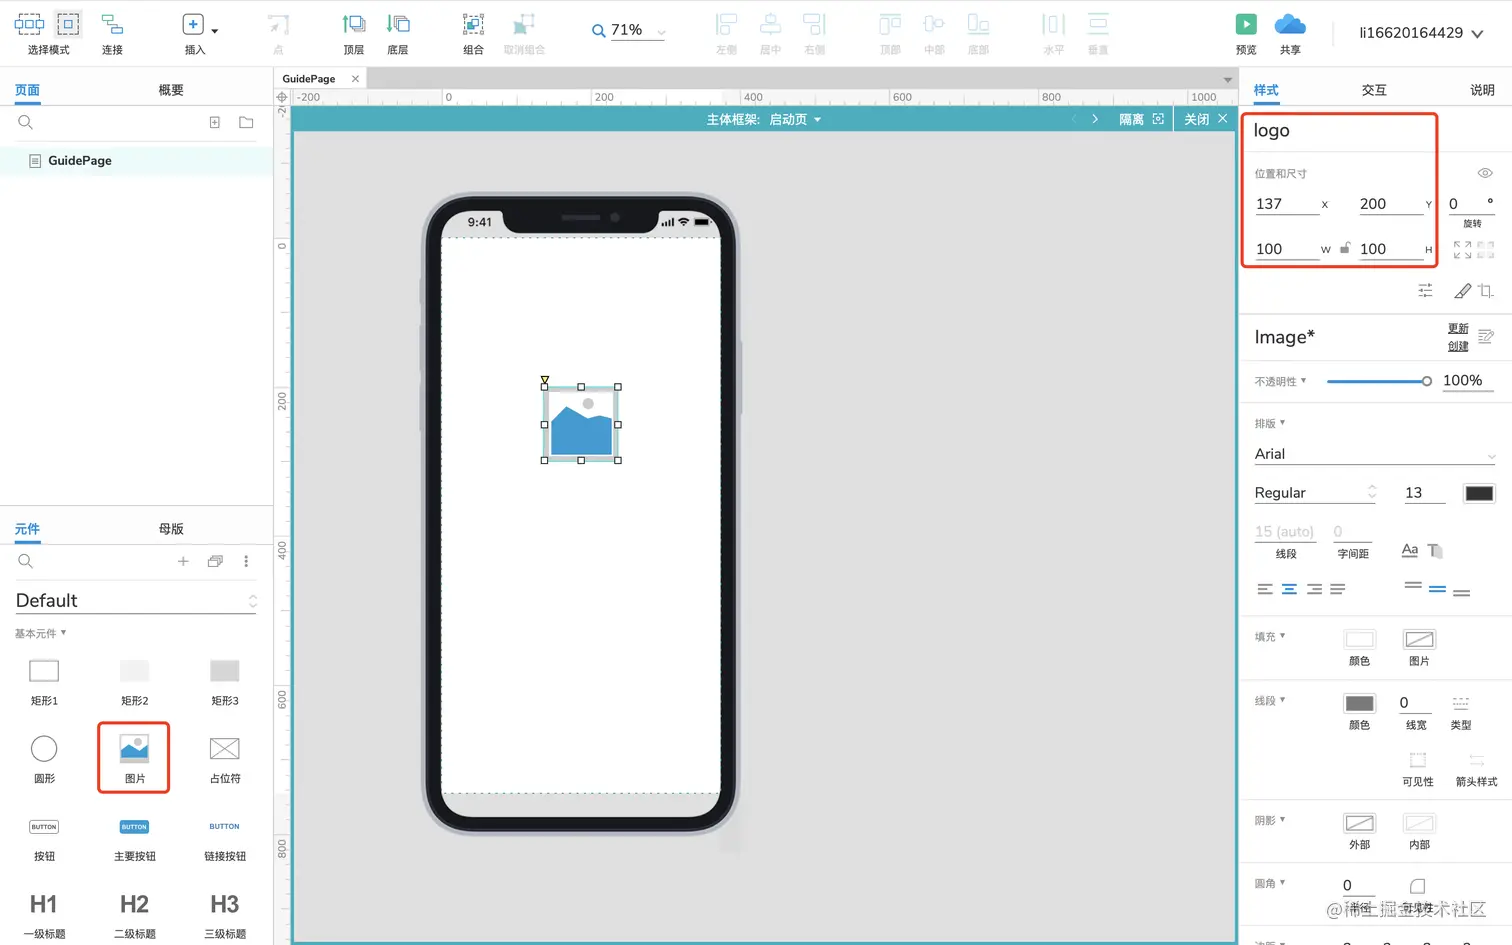Collapse the 基本元件 section
Viewport: 1512px width, 945px height.
(40, 633)
